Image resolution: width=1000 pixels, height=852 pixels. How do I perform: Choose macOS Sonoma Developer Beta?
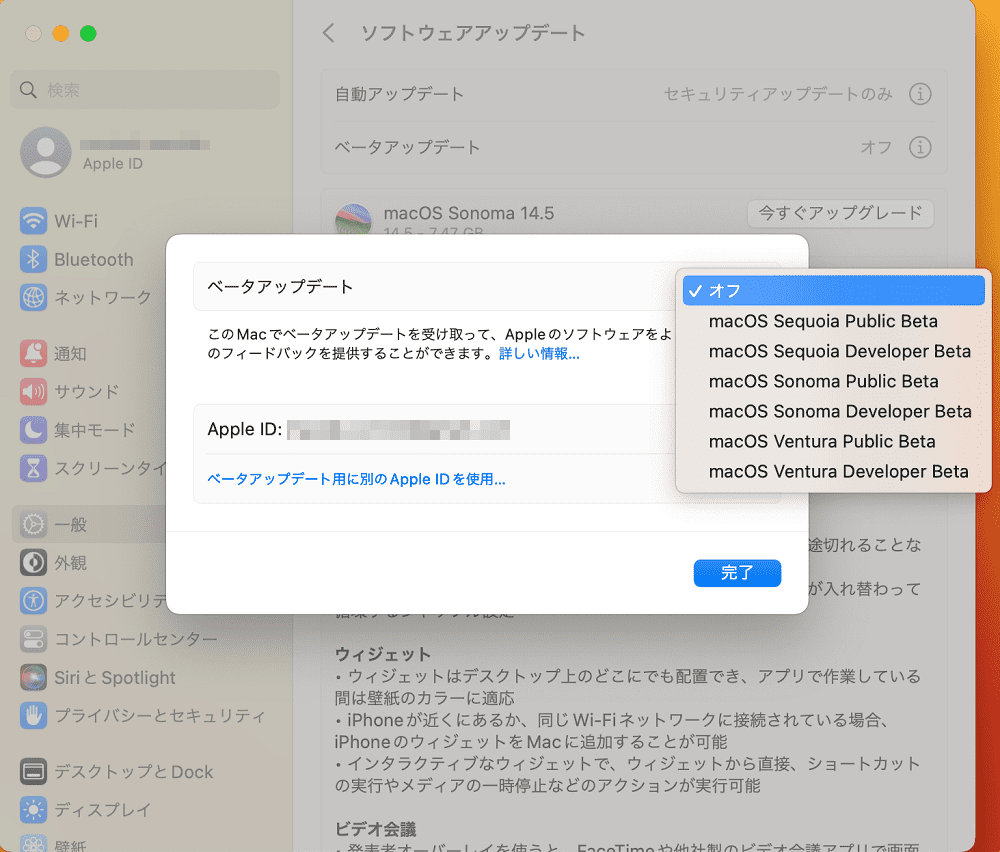(x=840, y=411)
